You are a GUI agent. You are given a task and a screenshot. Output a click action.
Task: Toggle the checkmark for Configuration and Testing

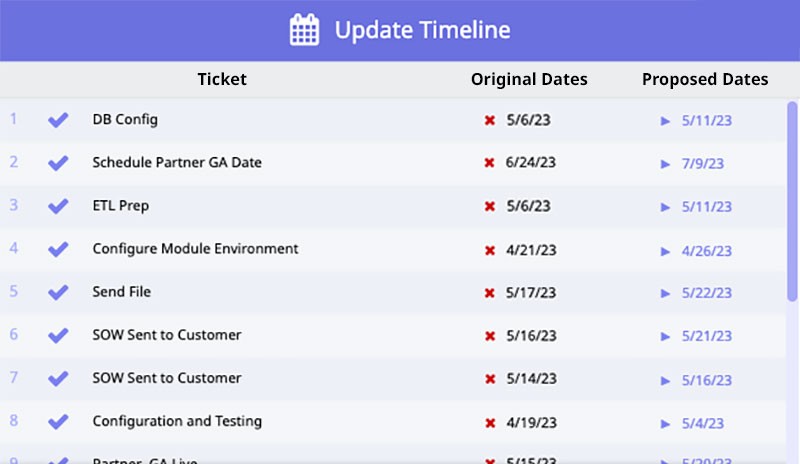click(58, 422)
